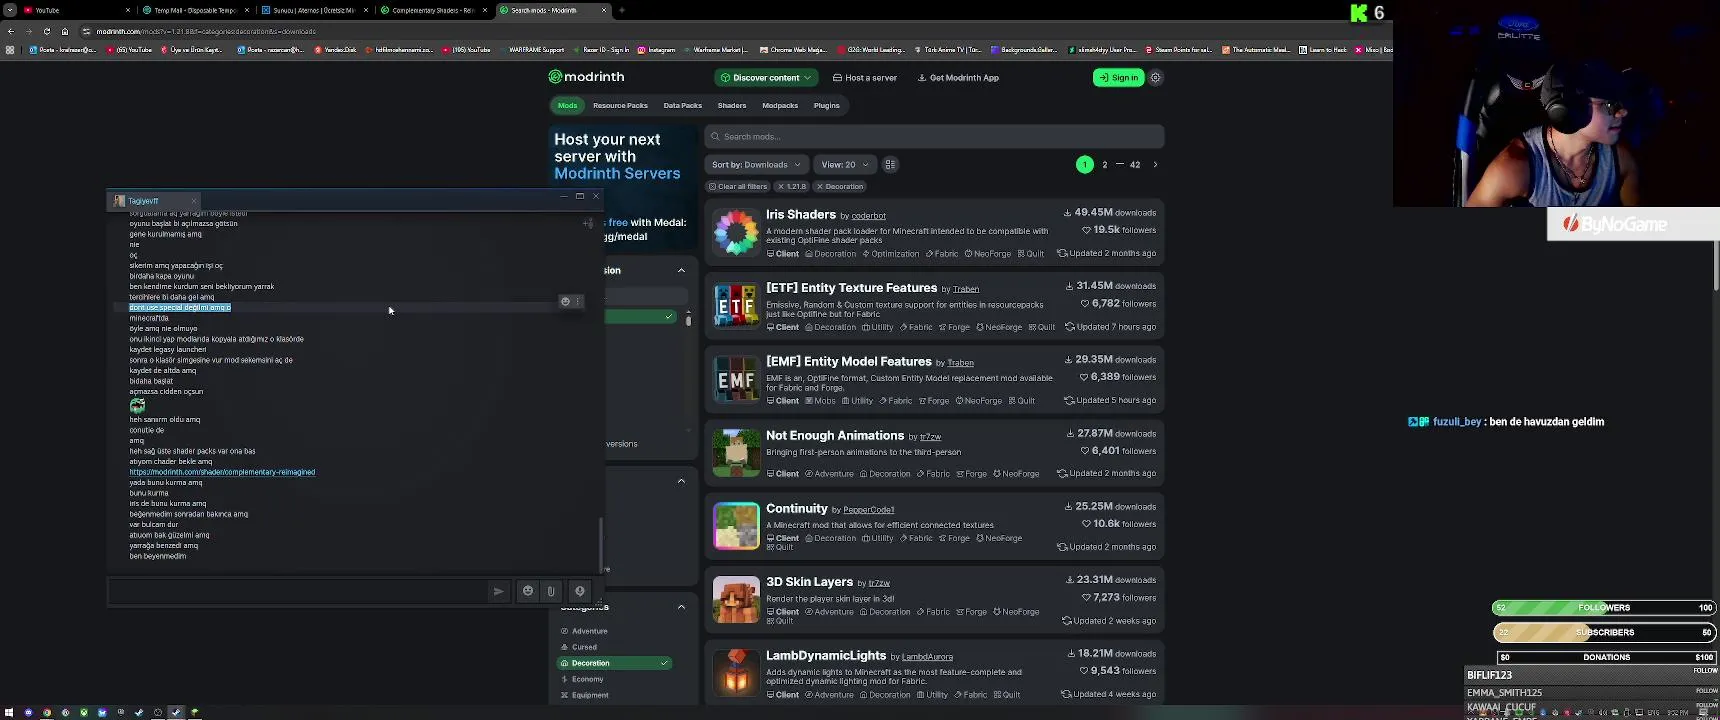The image size is (1720, 720).
Task: Open the emoji picker in chat window
Action: click(x=528, y=591)
